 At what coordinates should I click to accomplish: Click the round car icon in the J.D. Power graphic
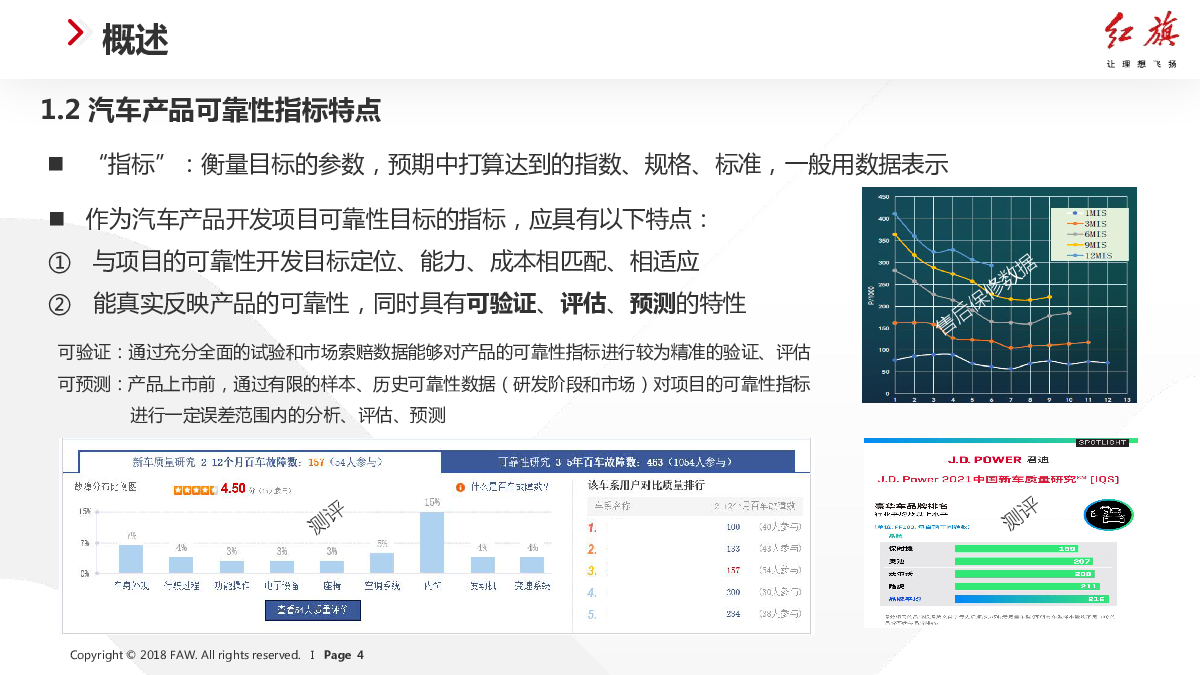[1108, 515]
